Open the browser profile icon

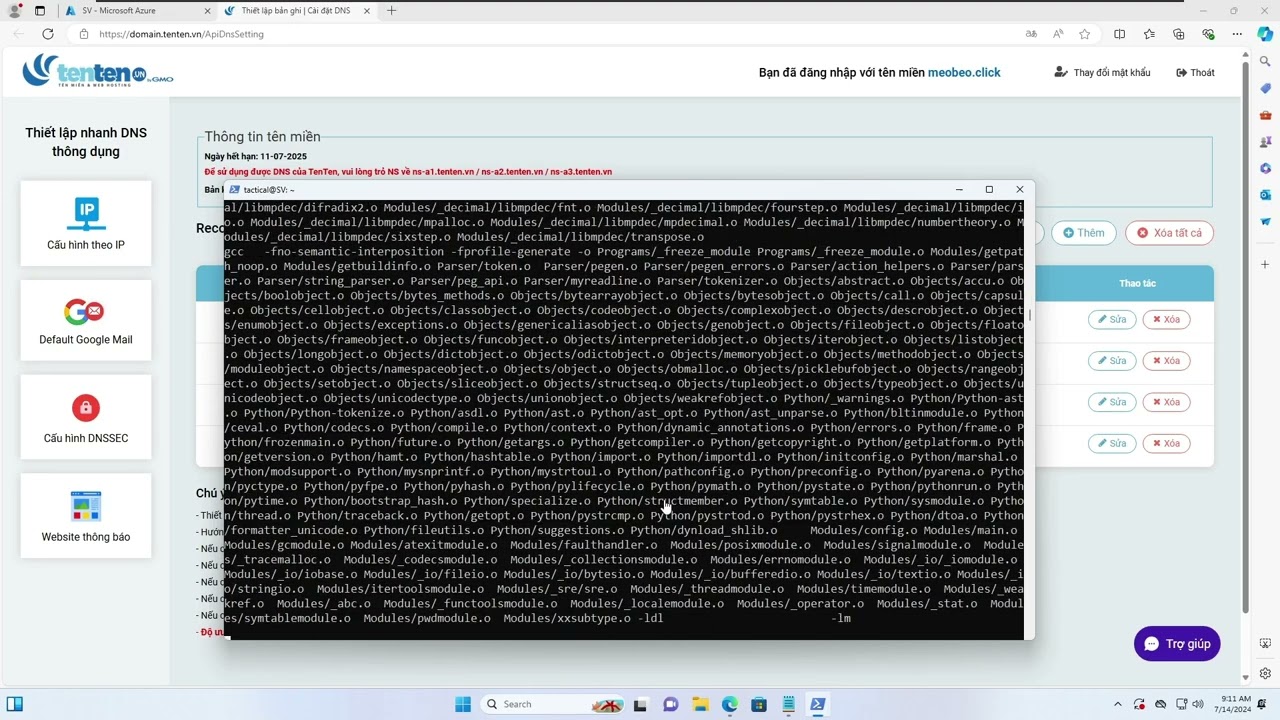pos(15,11)
